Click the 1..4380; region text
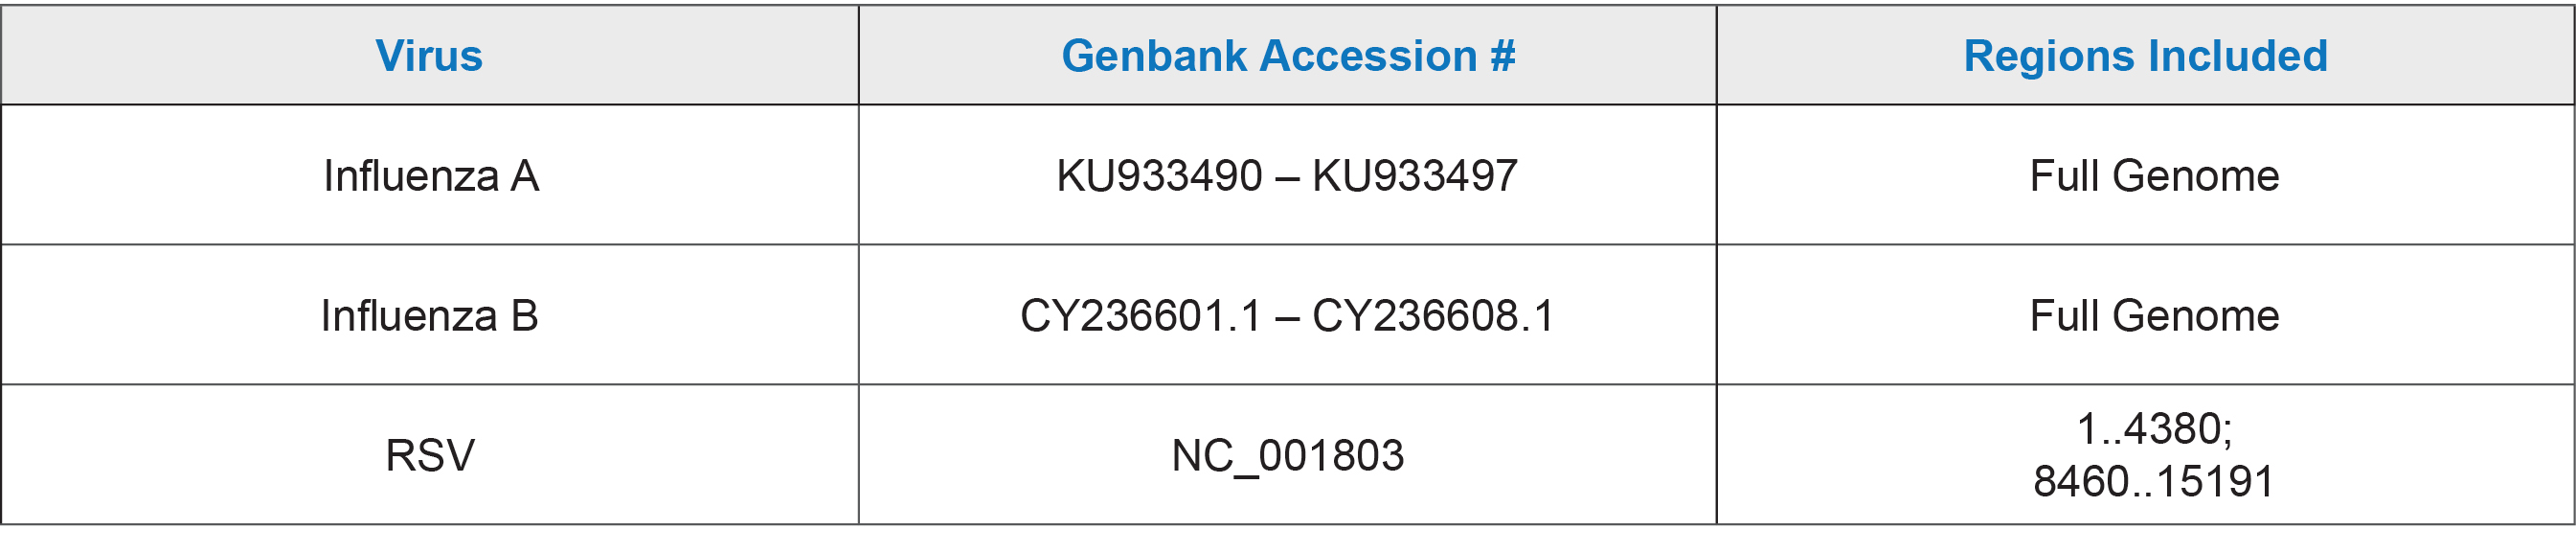 point(2155,429)
